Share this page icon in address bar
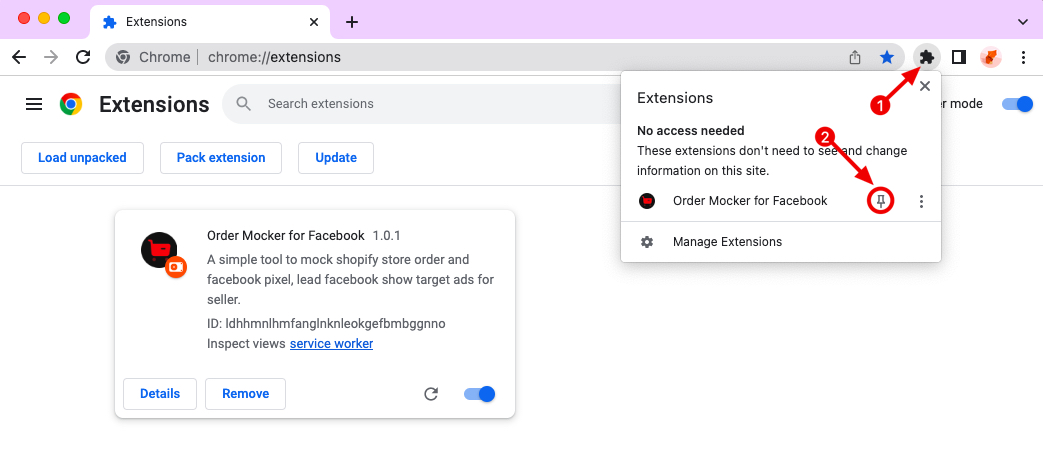This screenshot has width=1043, height=469. pyautogui.click(x=855, y=57)
